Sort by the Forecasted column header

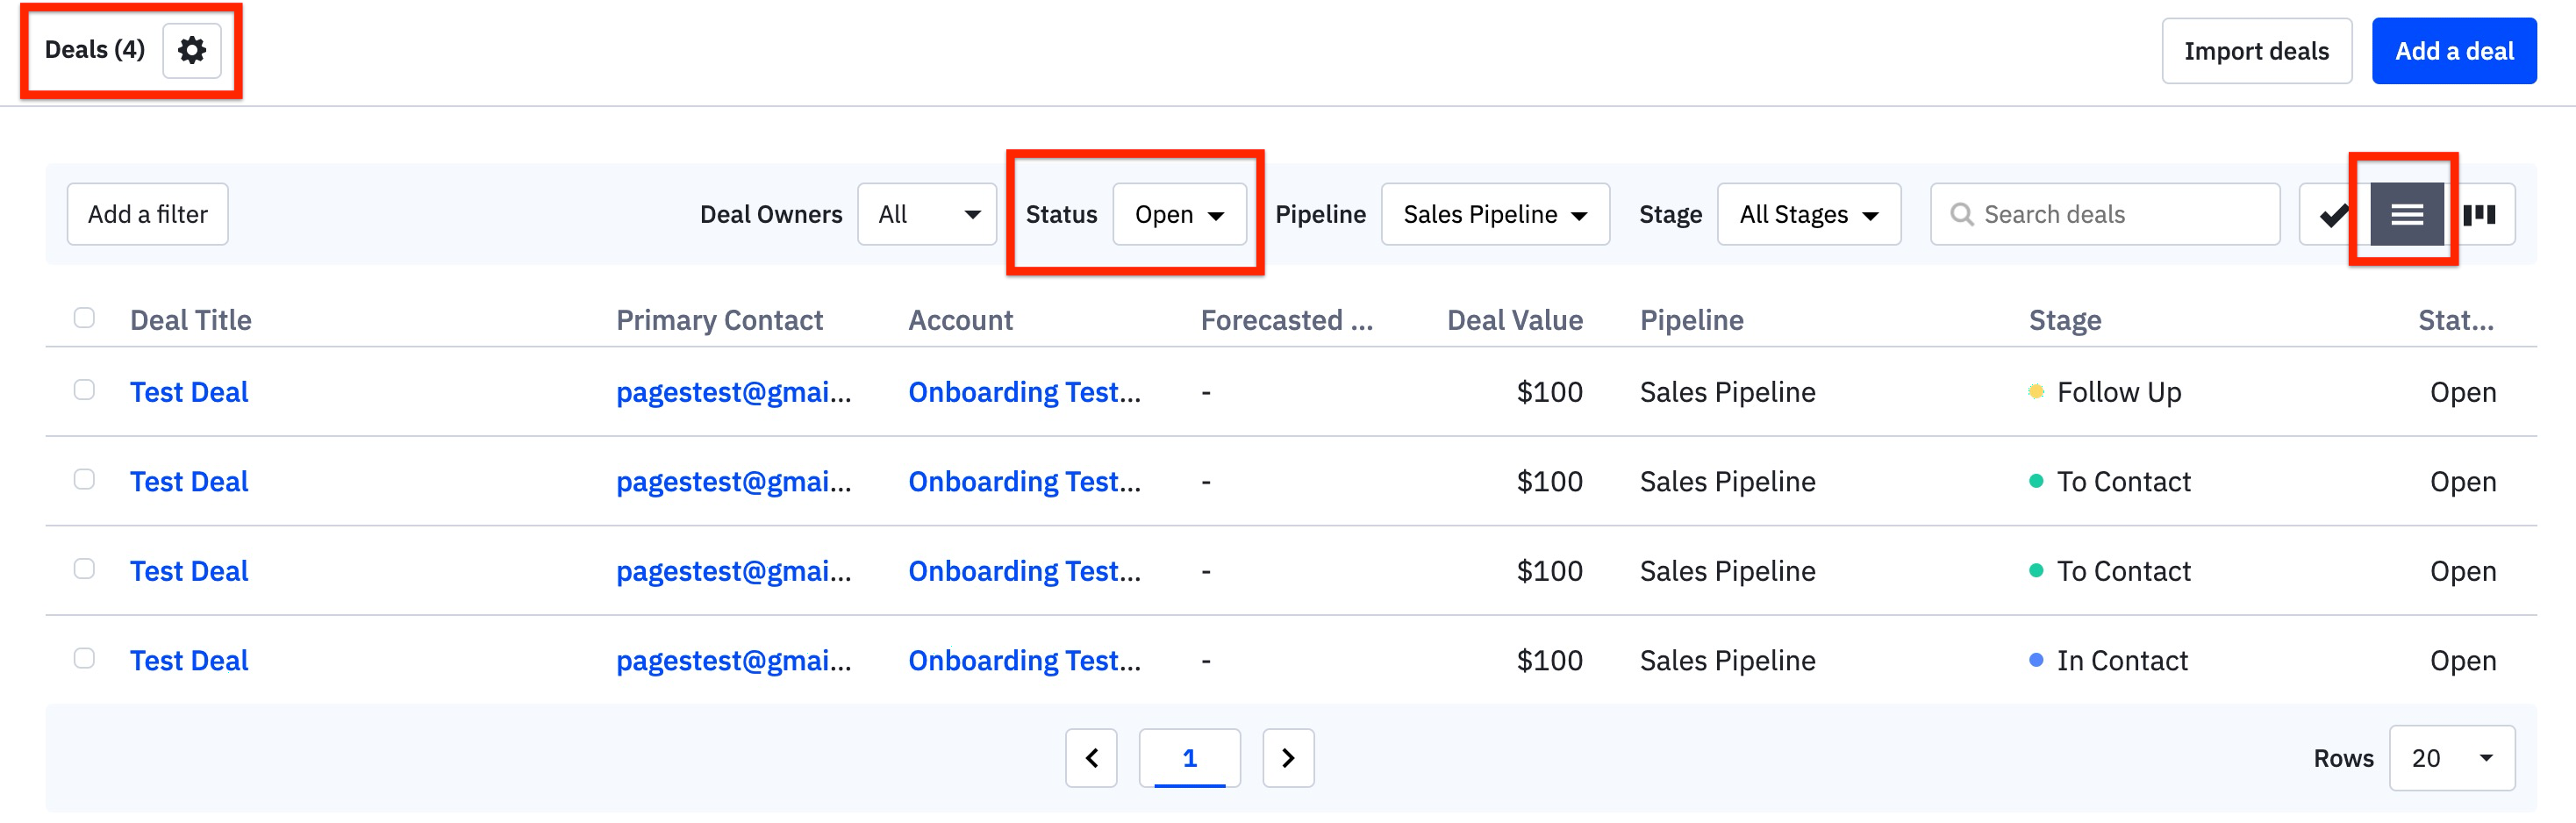pos(1286,320)
